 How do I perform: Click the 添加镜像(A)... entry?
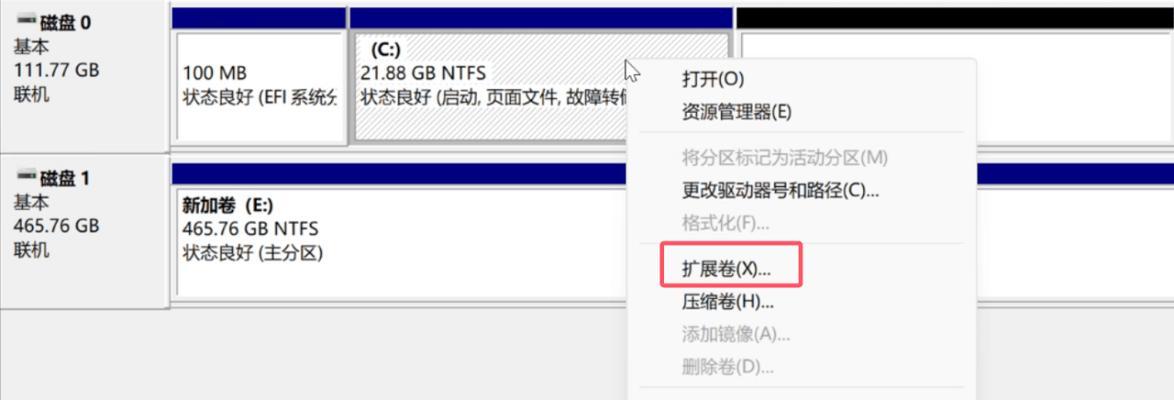[735, 334]
